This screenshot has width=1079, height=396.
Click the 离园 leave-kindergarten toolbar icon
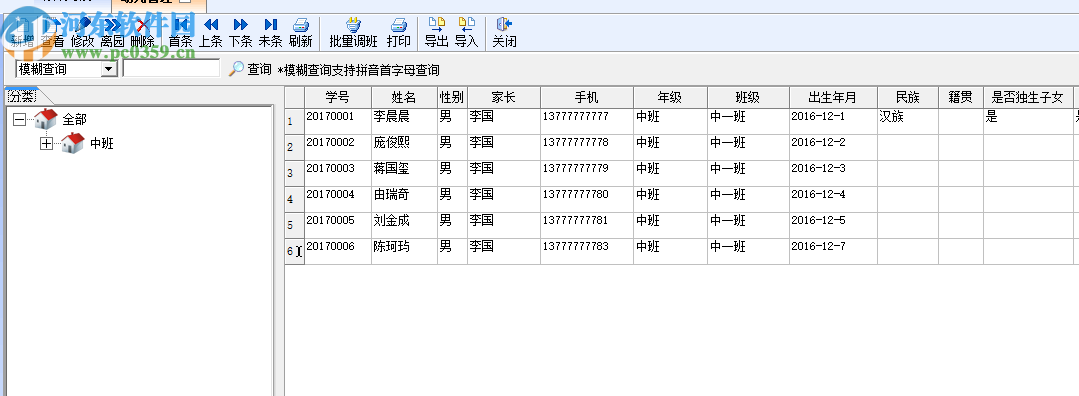[112, 26]
